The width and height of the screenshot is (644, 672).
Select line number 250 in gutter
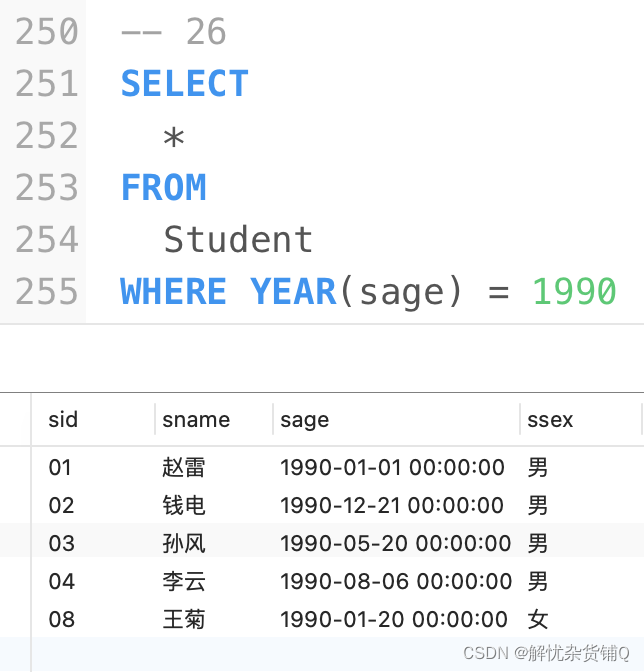pos(47,32)
